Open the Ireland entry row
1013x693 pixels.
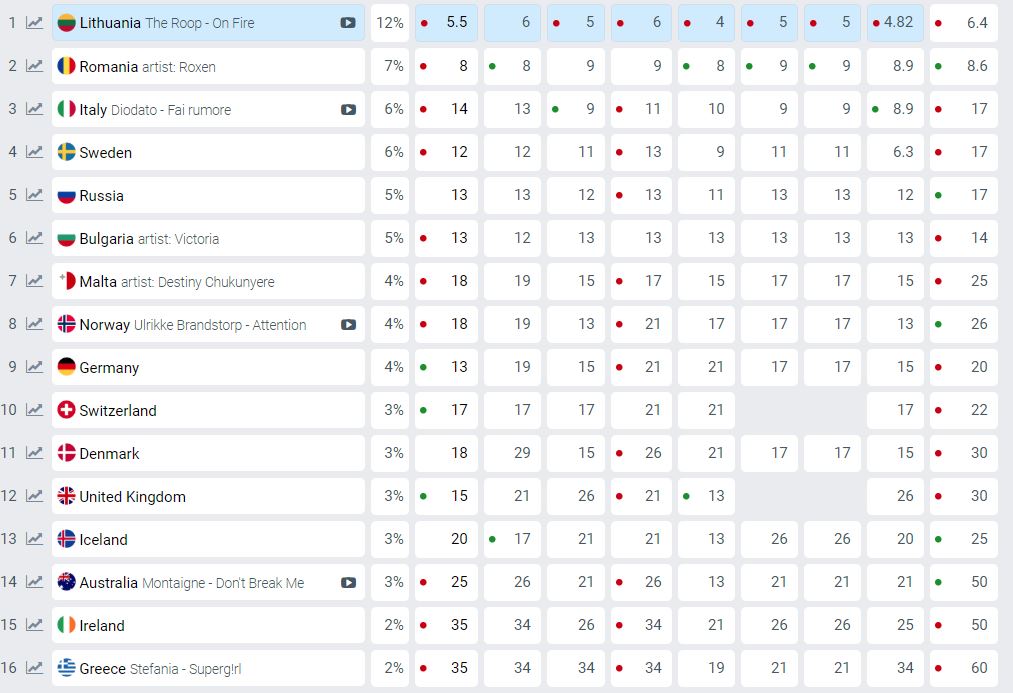coord(208,625)
